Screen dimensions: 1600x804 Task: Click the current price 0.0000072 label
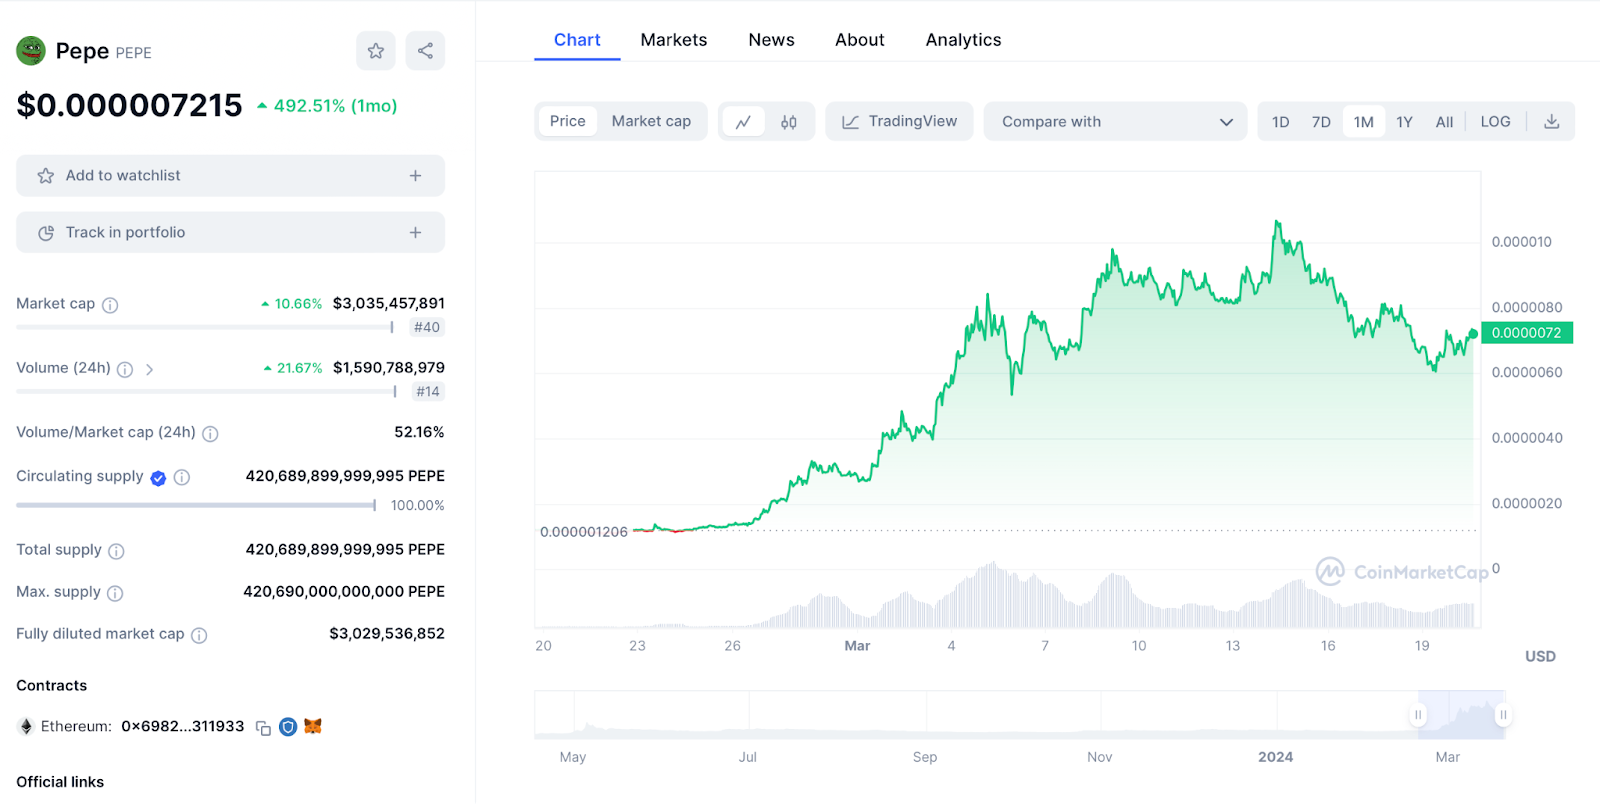(x=1527, y=333)
